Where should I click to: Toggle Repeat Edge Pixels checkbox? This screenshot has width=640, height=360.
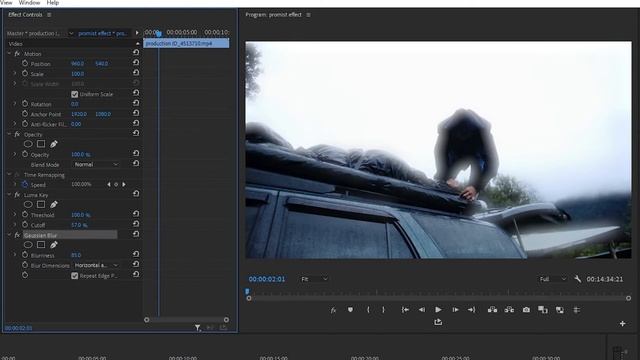point(75,276)
